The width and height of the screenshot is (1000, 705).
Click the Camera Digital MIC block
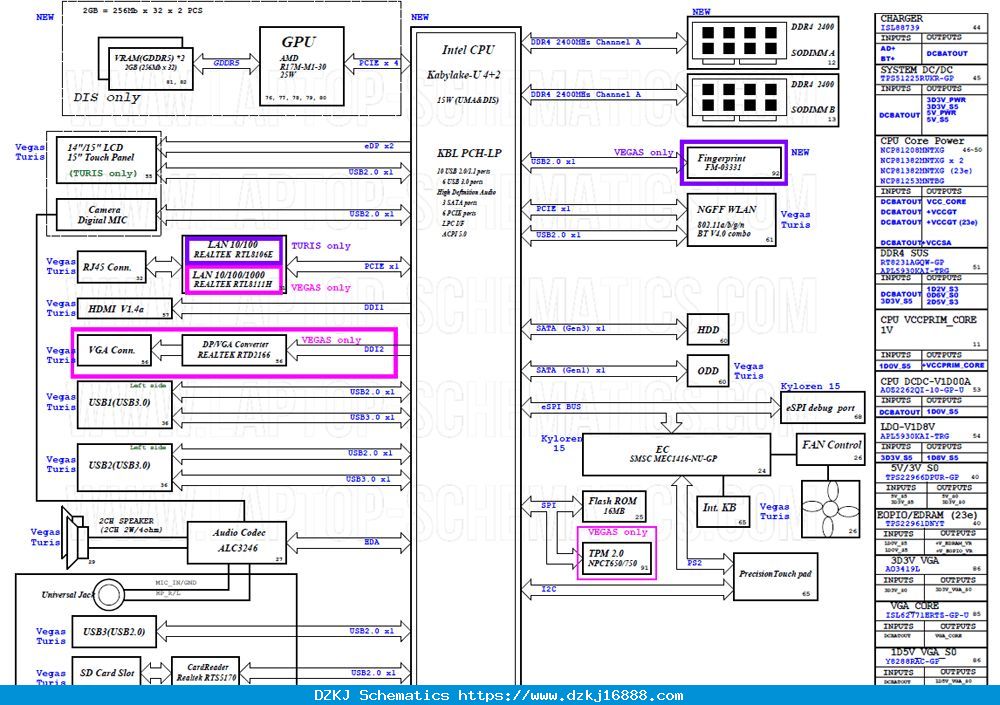[x=107, y=215]
